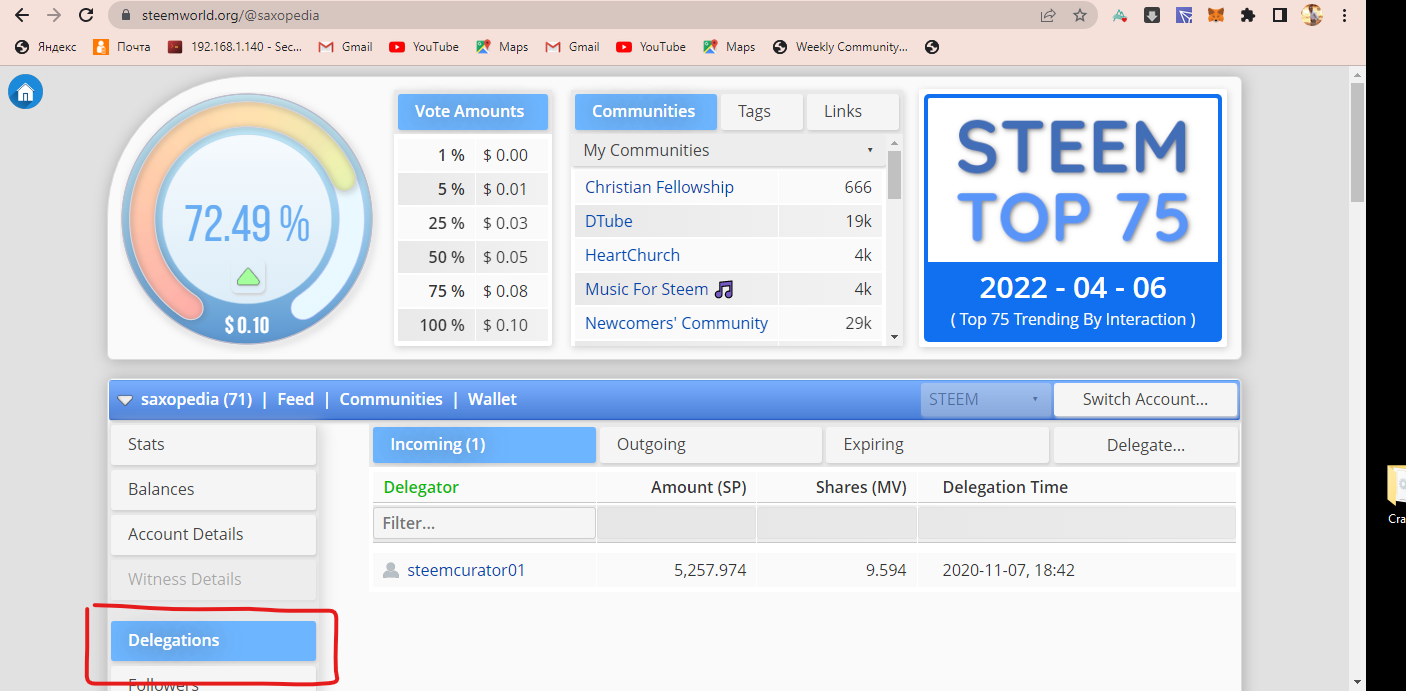Open the first Maps bookmark
The height and width of the screenshot is (691, 1406).
[502, 47]
